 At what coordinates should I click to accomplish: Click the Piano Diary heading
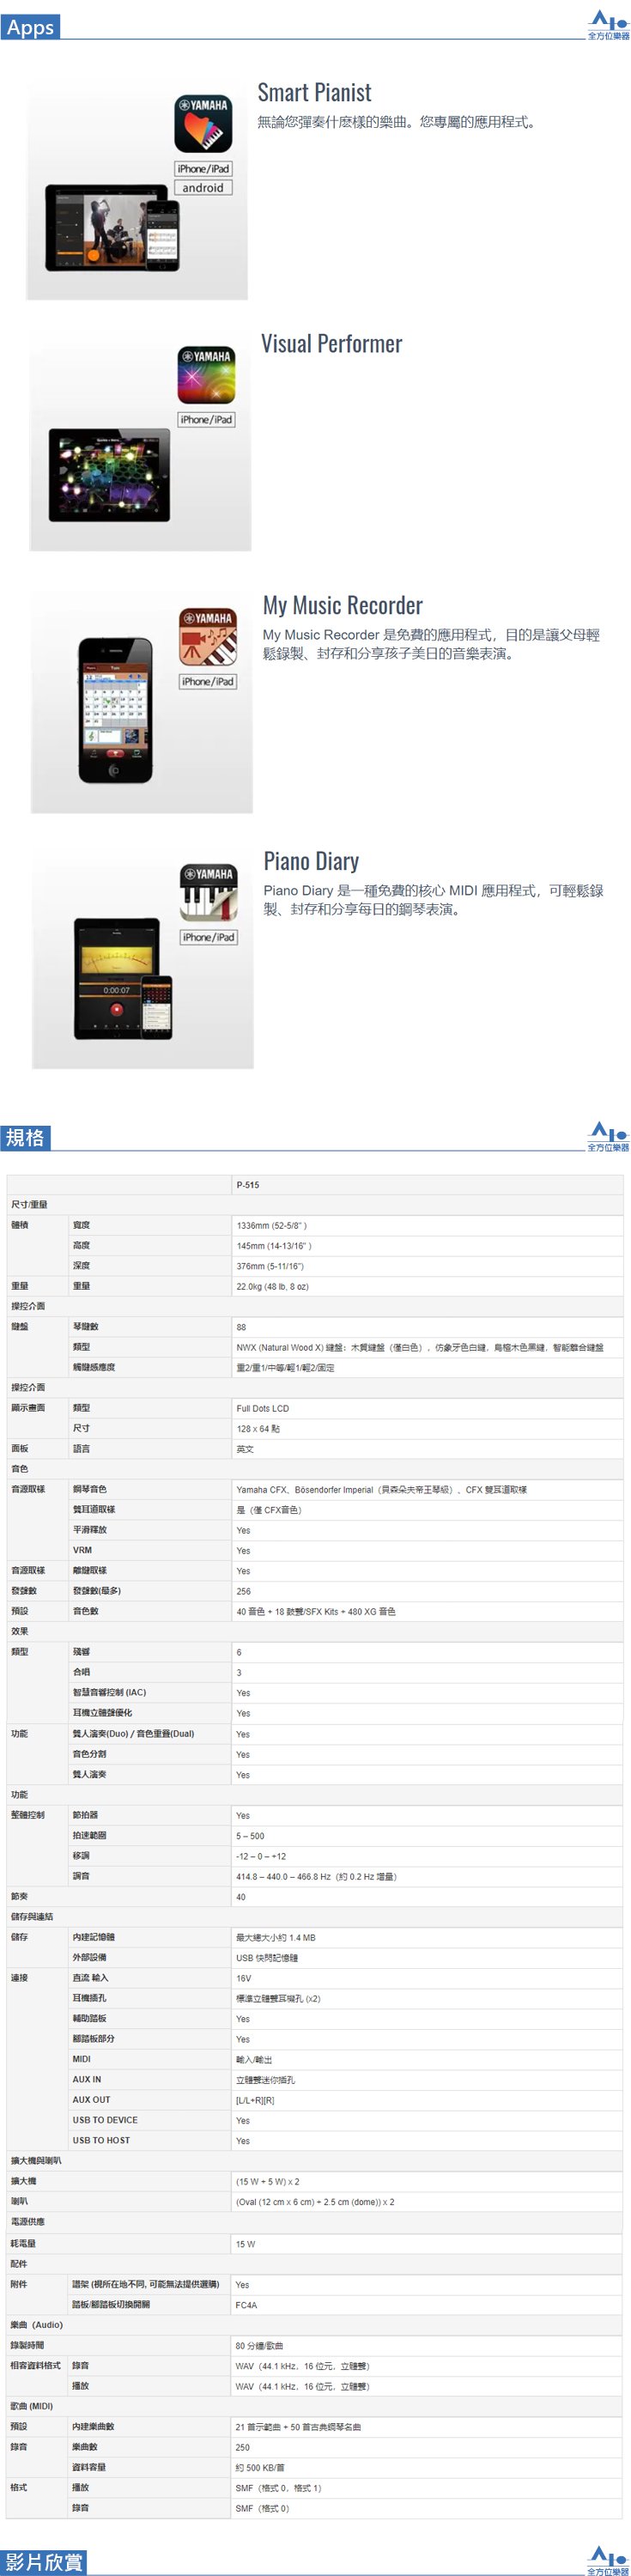click(x=311, y=862)
